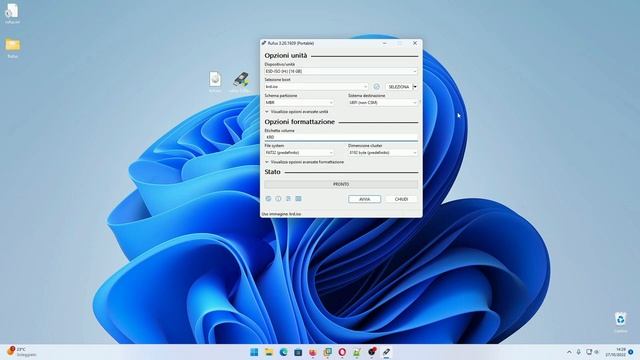
Task: Select the disc image desktop icon
Action: (215, 82)
